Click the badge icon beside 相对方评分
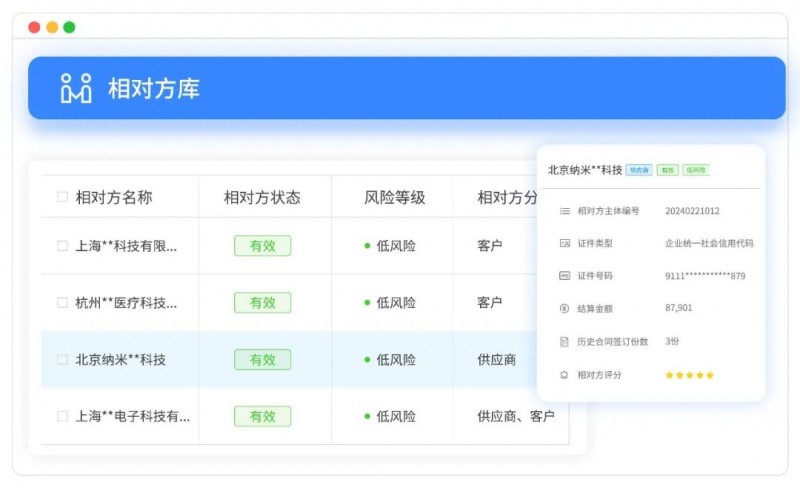This screenshot has width=800, height=488. pos(565,375)
